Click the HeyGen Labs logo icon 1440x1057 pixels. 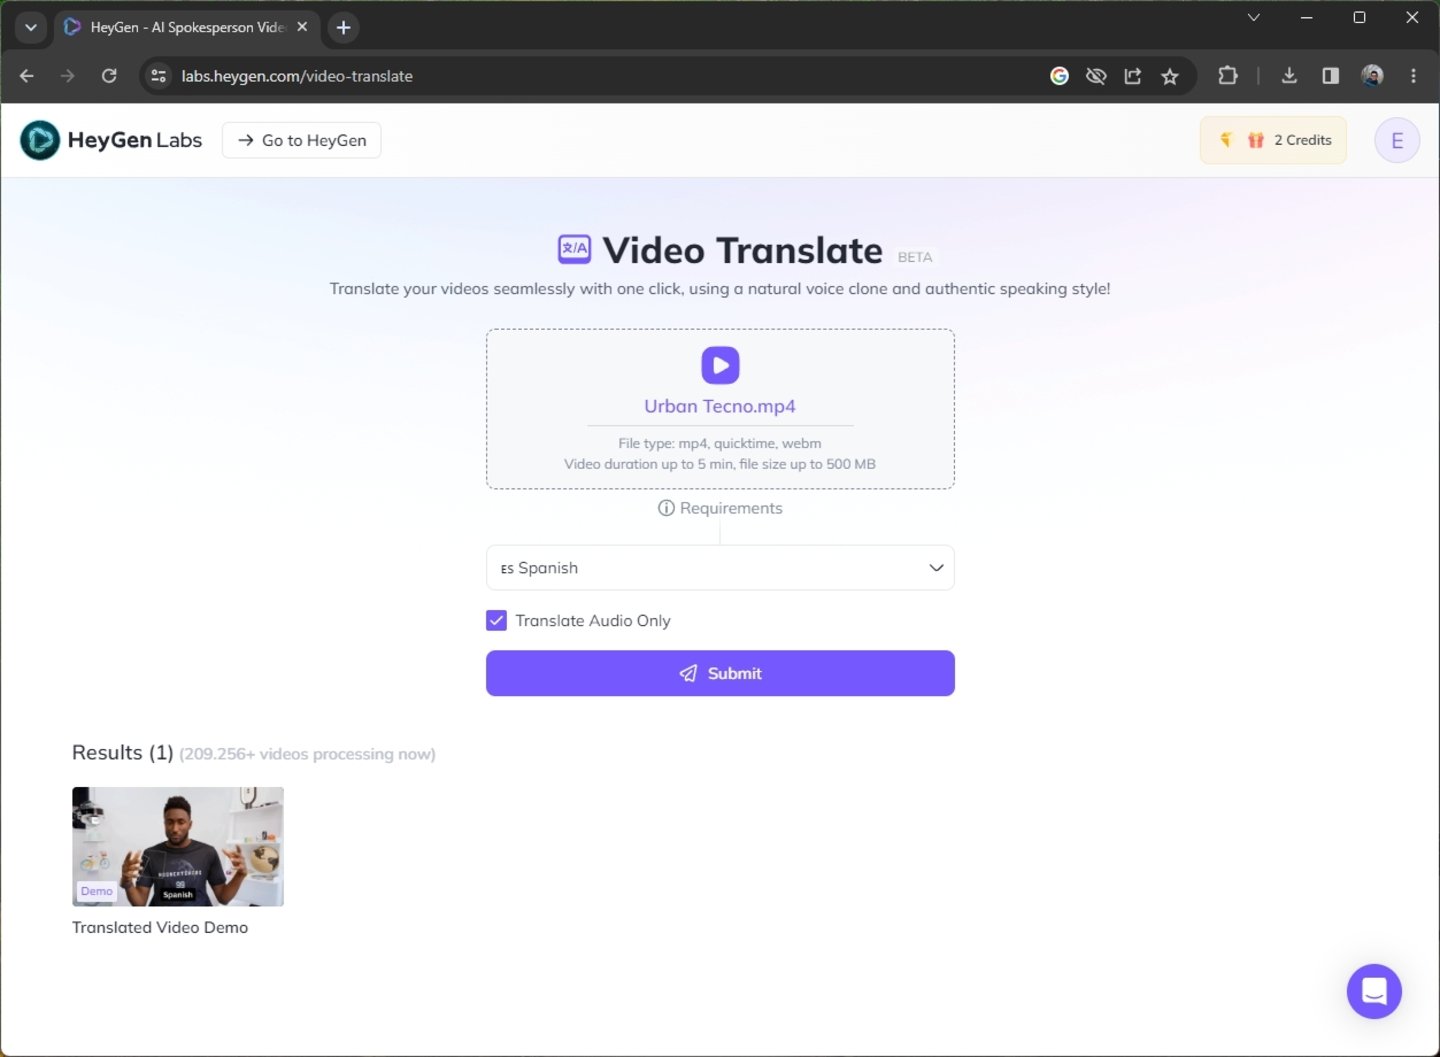(x=40, y=140)
